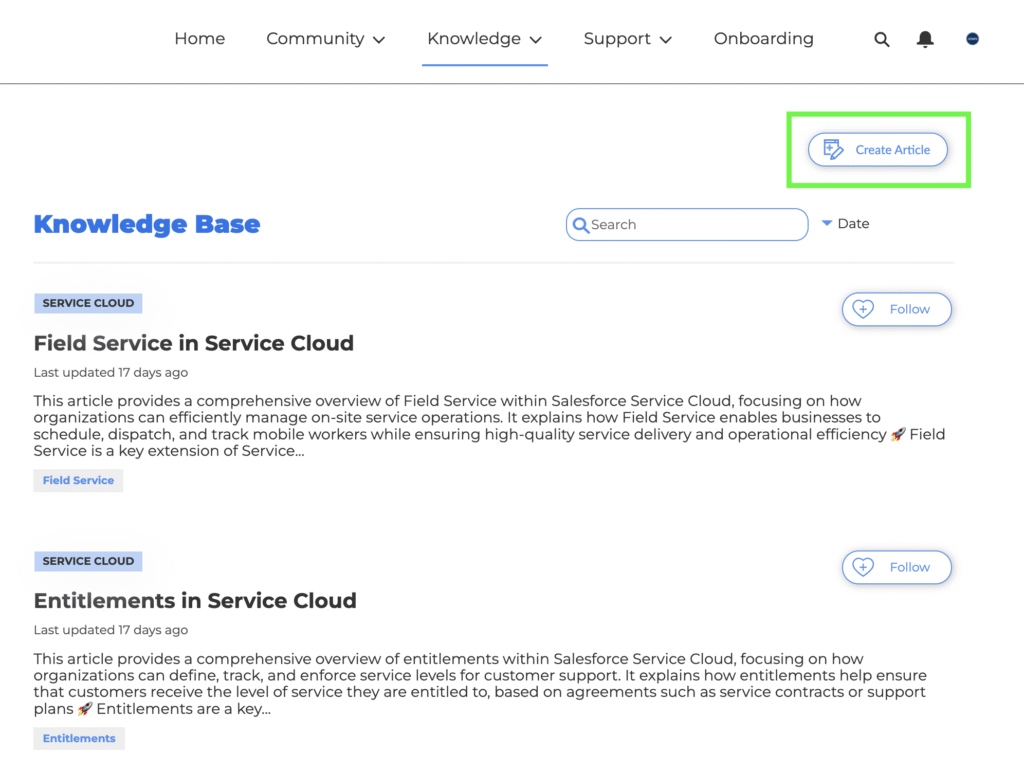Follow the Field Service in Service Cloud article
This screenshot has height=773, width=1024.
pyautogui.click(x=897, y=309)
